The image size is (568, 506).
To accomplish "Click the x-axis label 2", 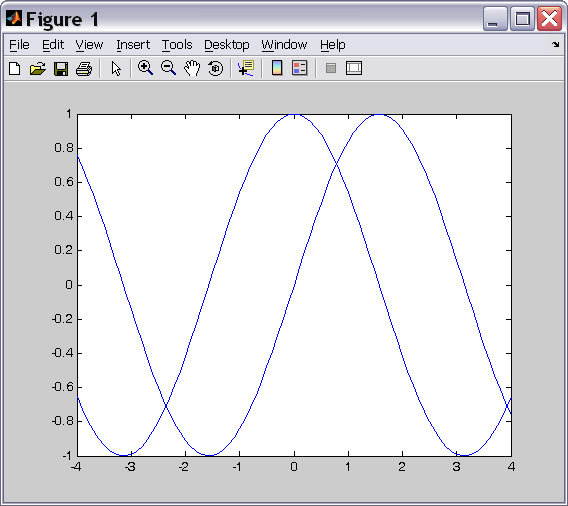I will coord(402,467).
